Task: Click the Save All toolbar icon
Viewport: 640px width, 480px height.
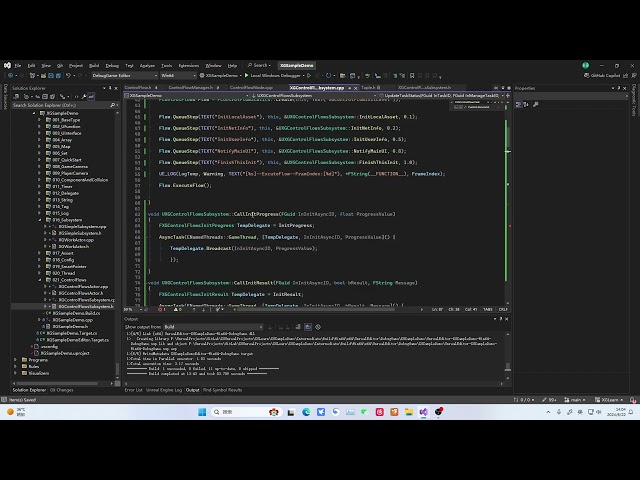Action: coord(58,76)
